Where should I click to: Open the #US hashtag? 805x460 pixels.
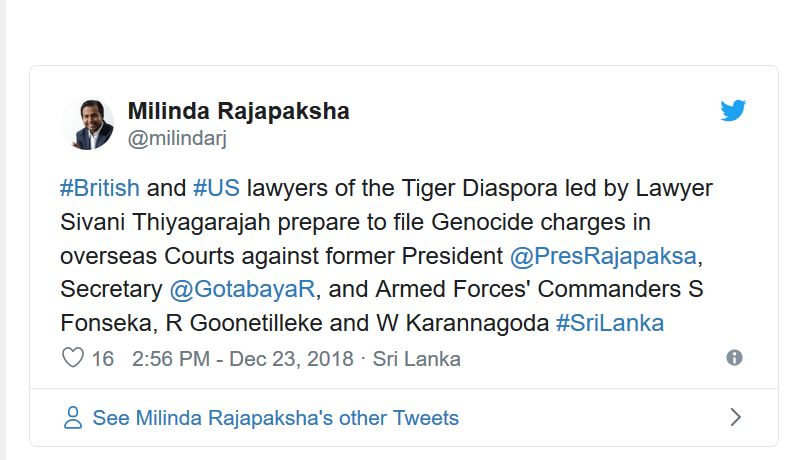[215, 189]
